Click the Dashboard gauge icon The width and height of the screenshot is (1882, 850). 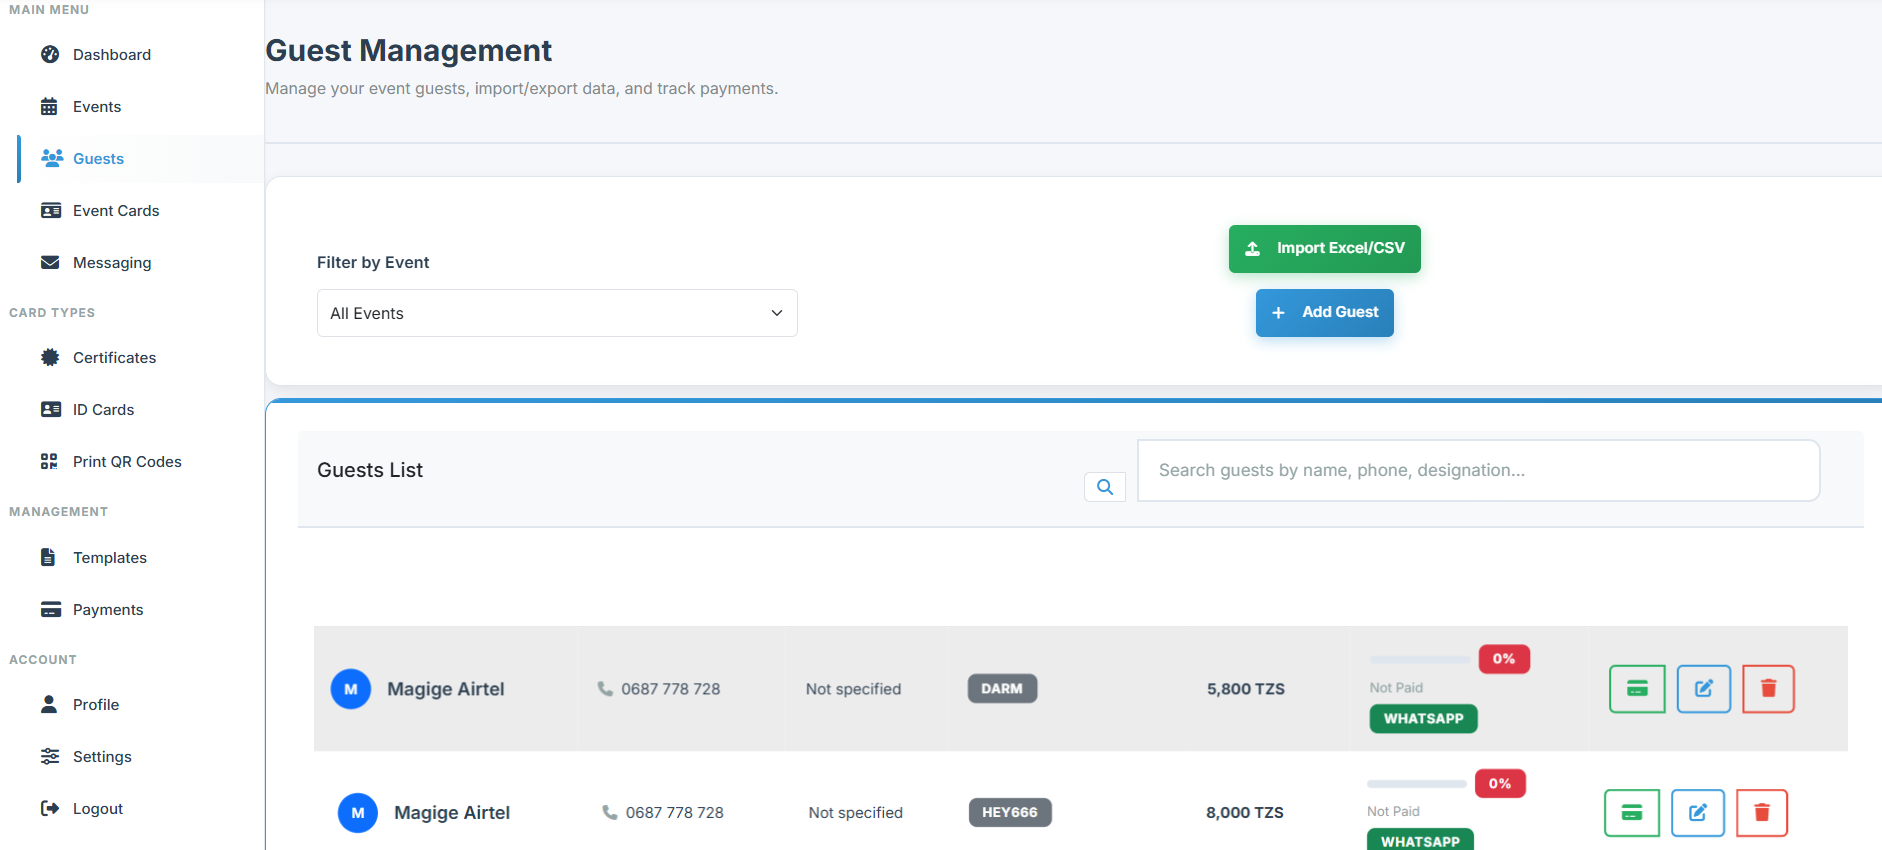tap(50, 55)
